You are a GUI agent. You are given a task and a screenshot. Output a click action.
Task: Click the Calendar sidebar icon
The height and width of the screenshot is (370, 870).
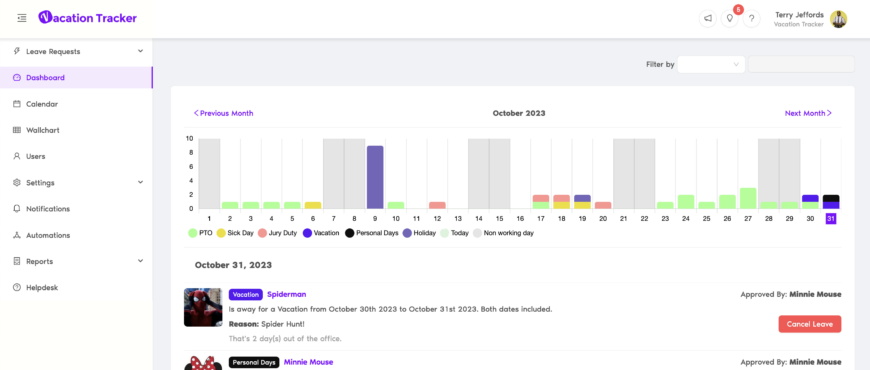click(x=17, y=104)
